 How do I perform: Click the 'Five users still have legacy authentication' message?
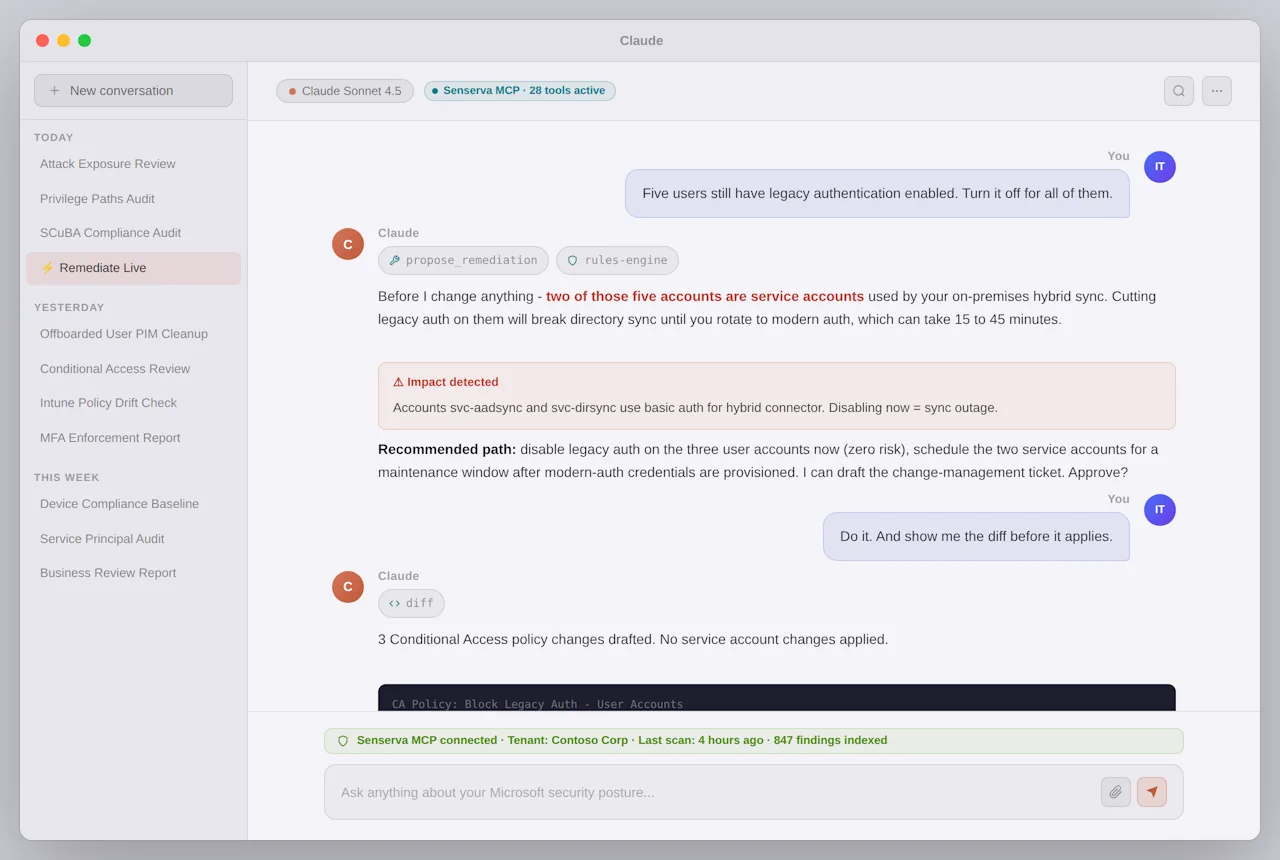(877, 193)
